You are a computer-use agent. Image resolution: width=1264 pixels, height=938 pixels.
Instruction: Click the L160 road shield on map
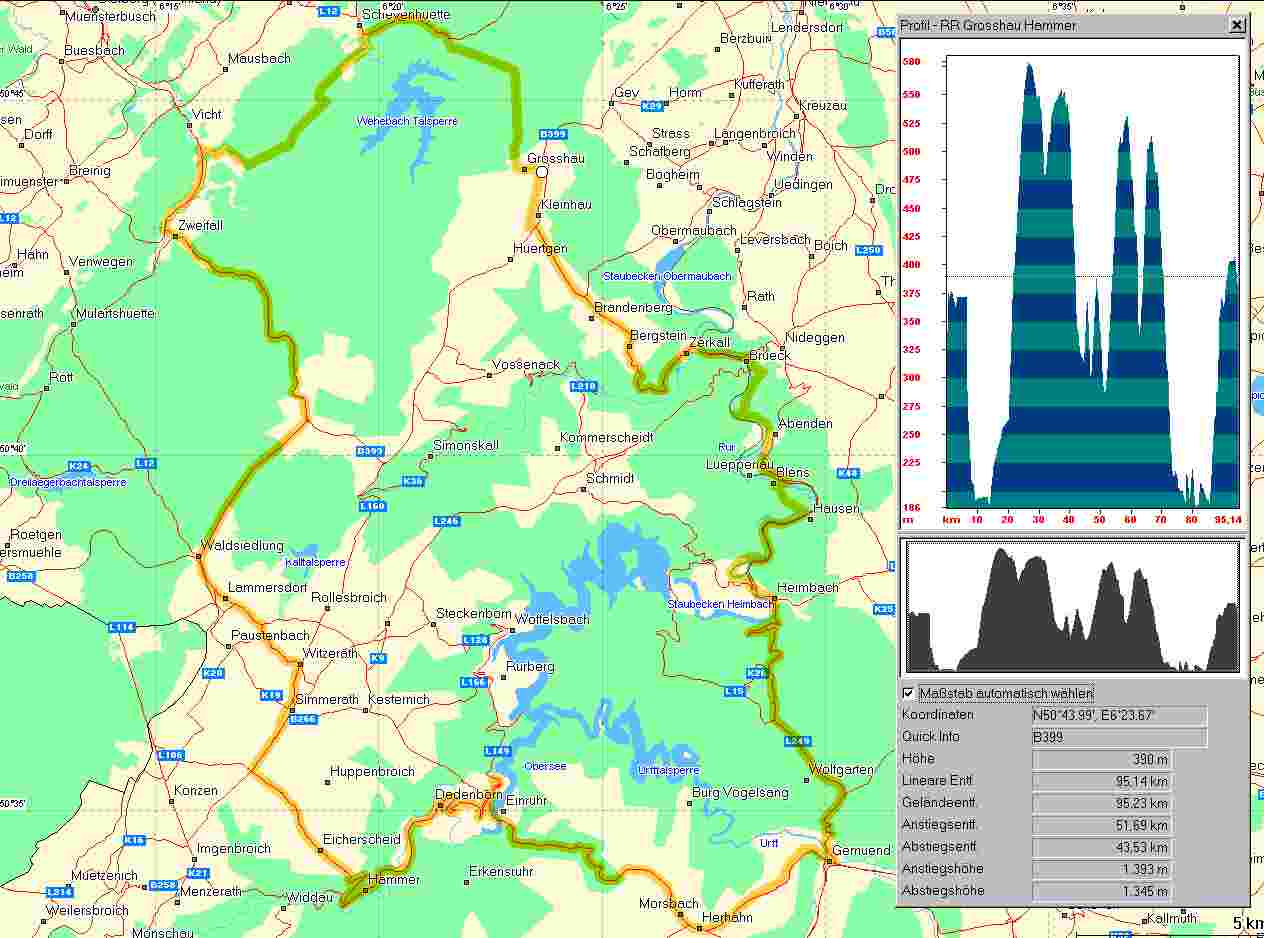(x=372, y=507)
